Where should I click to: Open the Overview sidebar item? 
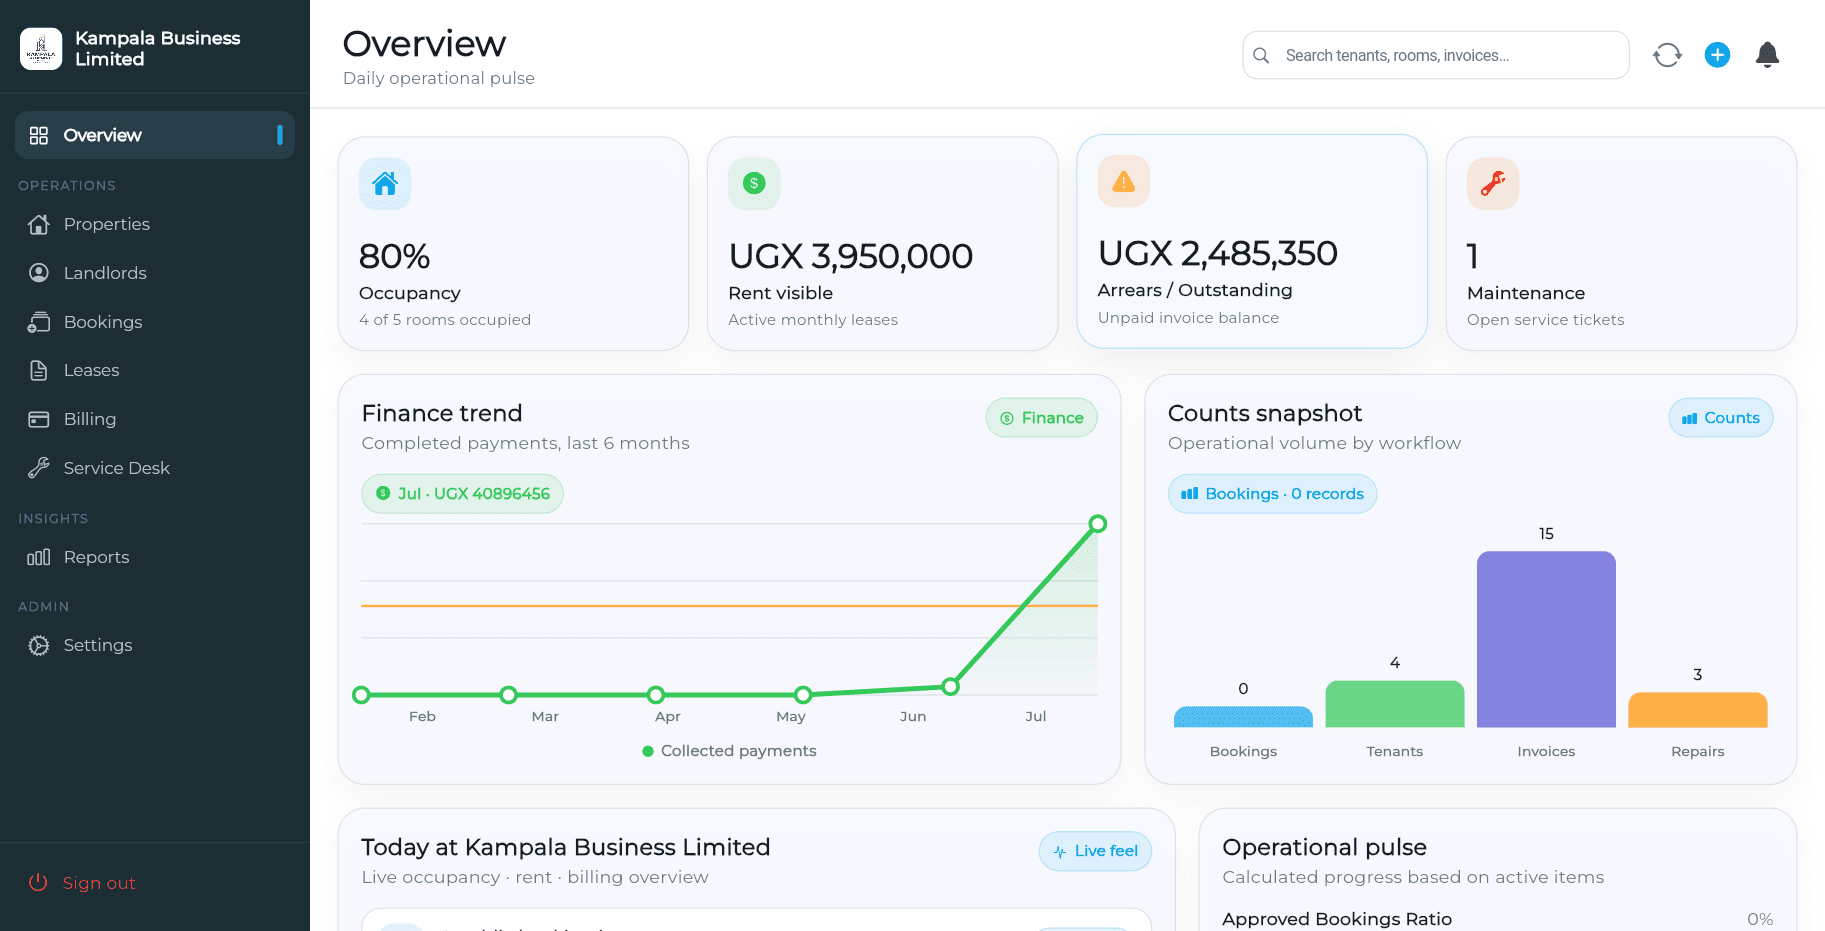(x=155, y=135)
